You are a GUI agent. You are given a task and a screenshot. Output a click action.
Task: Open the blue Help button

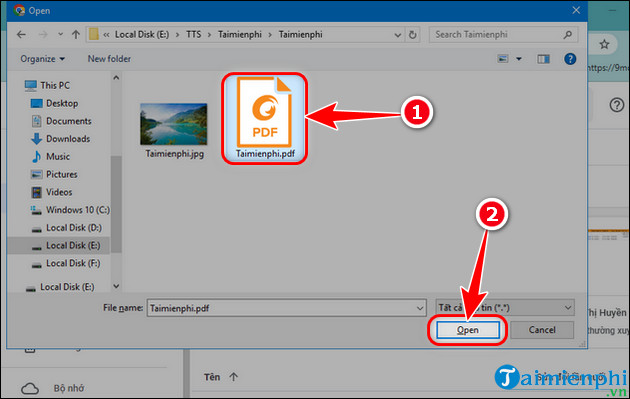(570, 59)
